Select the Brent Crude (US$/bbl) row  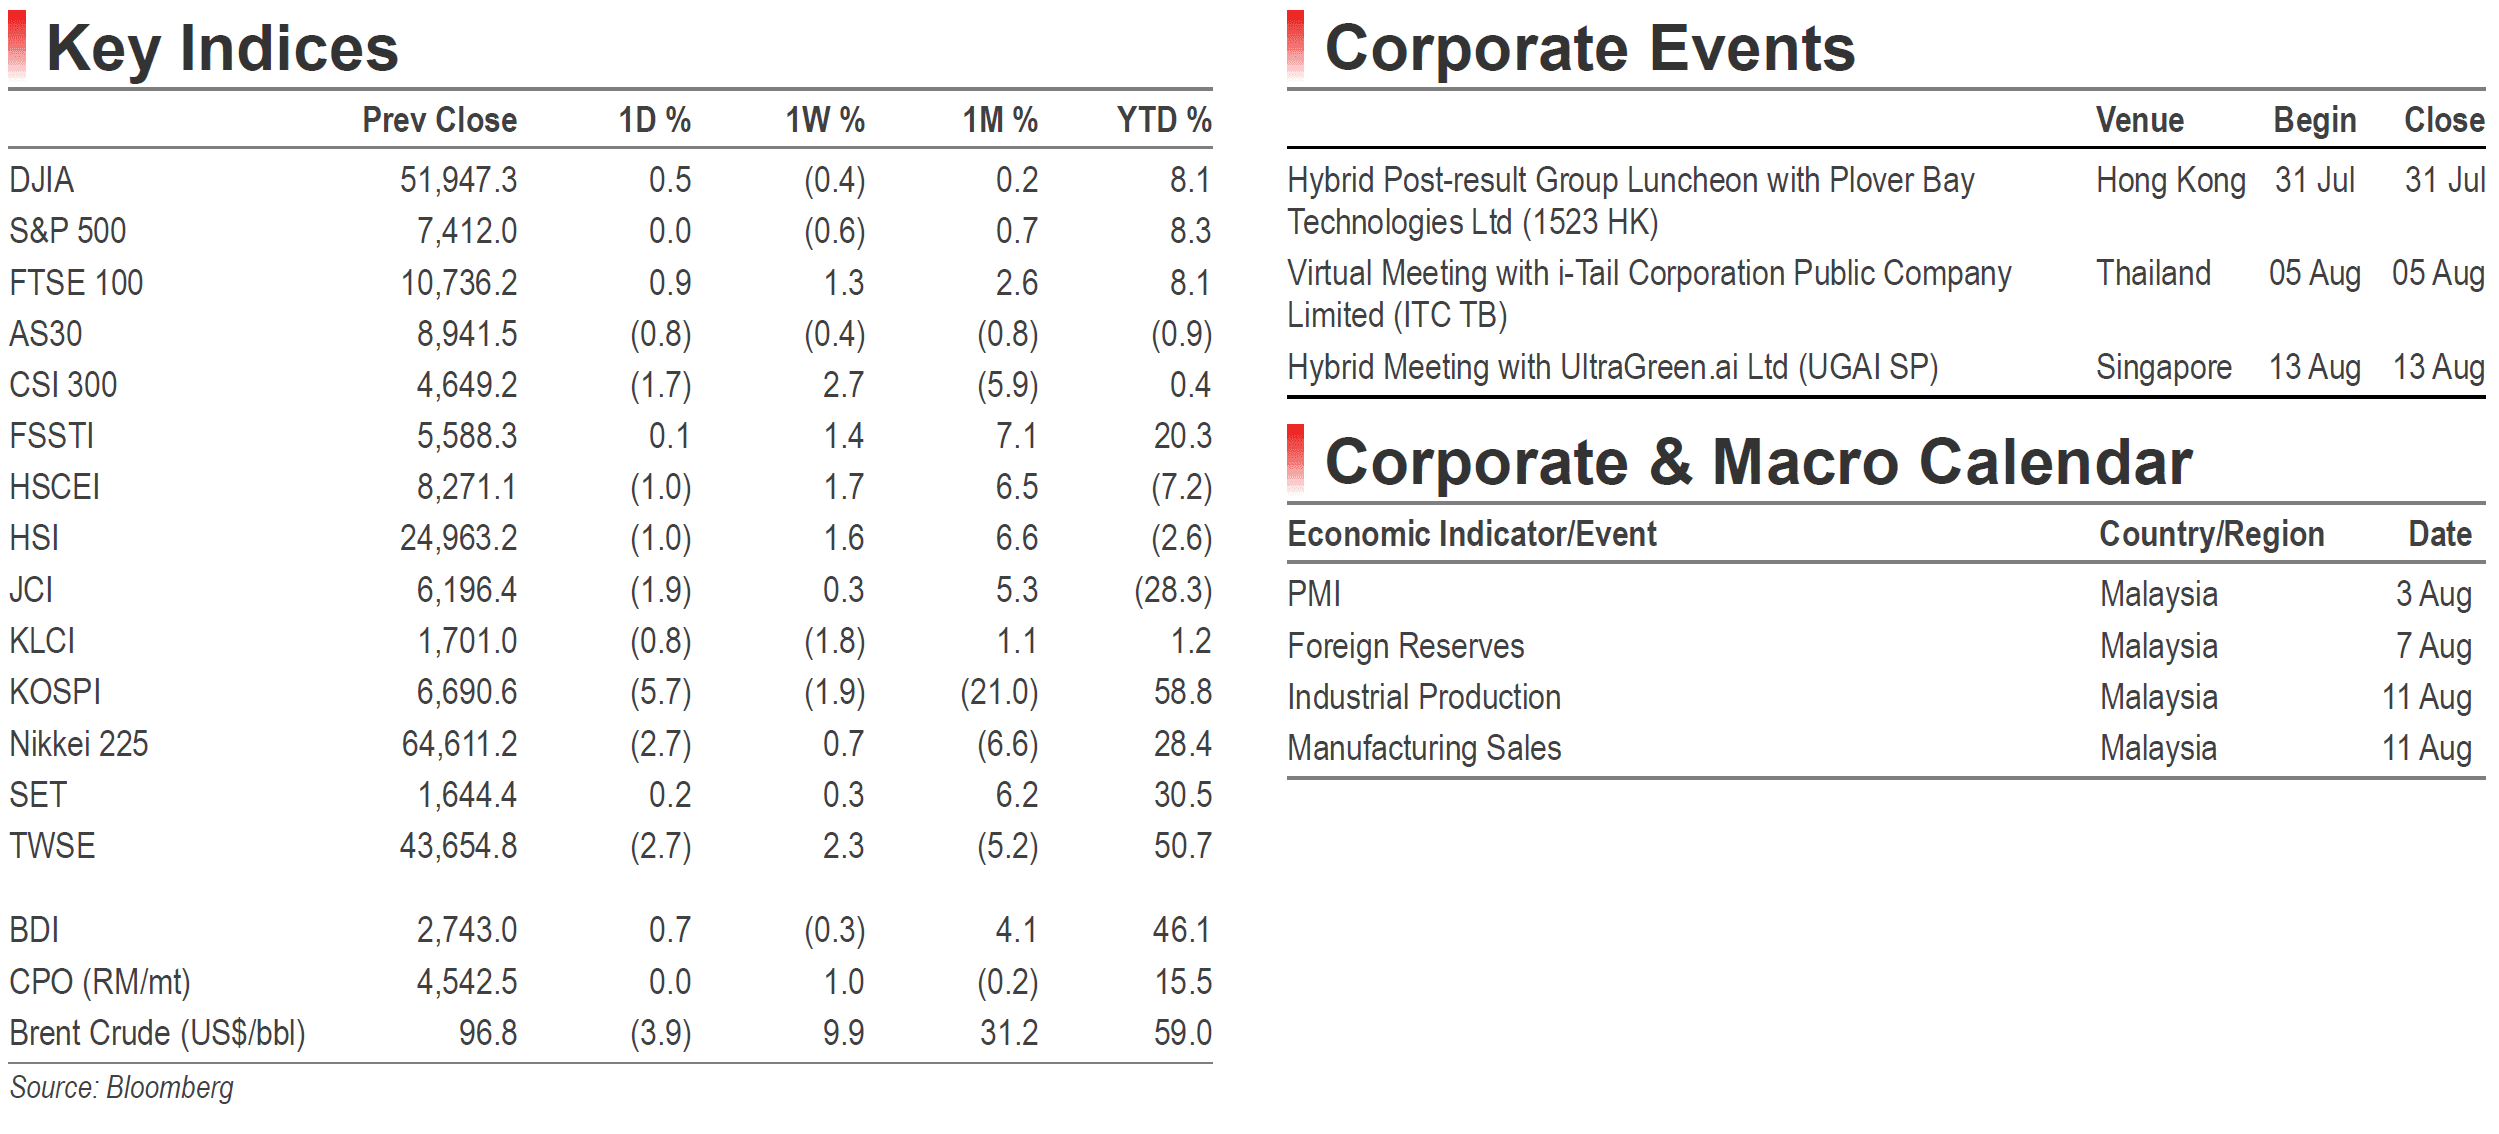click(x=610, y=1033)
